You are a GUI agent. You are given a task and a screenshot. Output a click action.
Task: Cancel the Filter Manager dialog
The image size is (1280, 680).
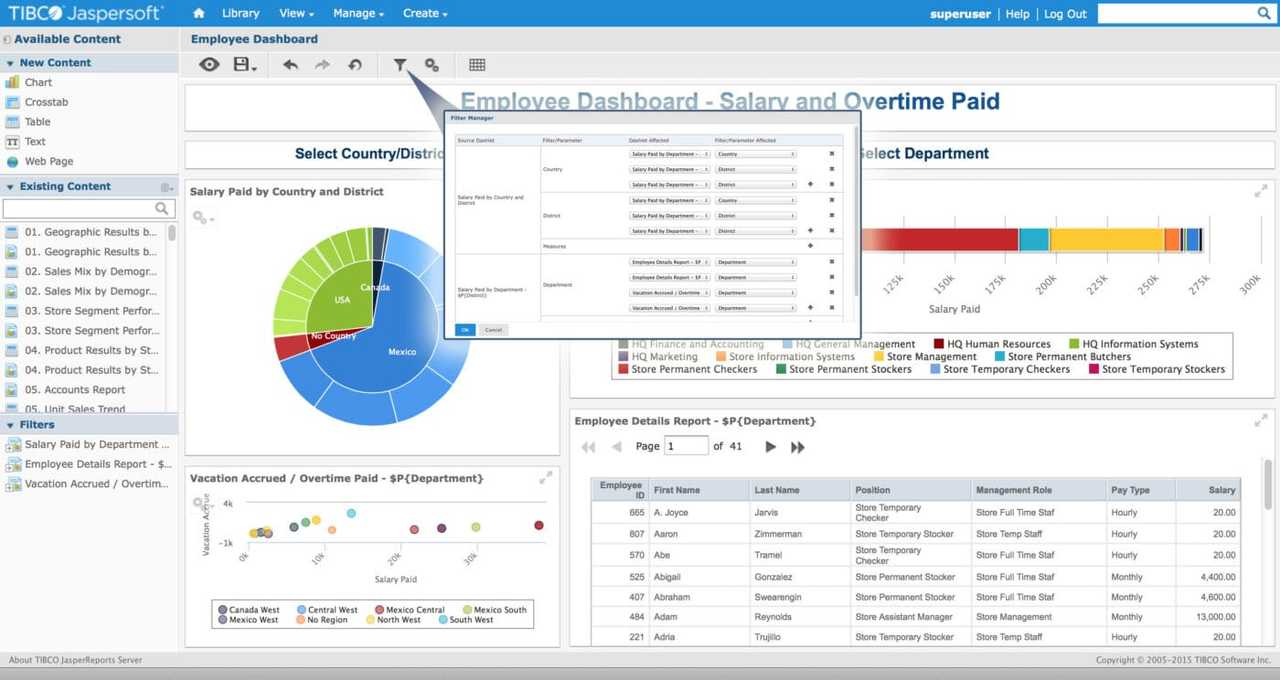[x=493, y=329]
